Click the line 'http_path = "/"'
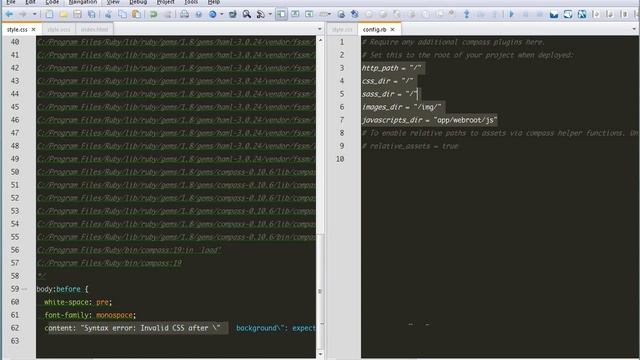 pyautogui.click(x=392, y=68)
